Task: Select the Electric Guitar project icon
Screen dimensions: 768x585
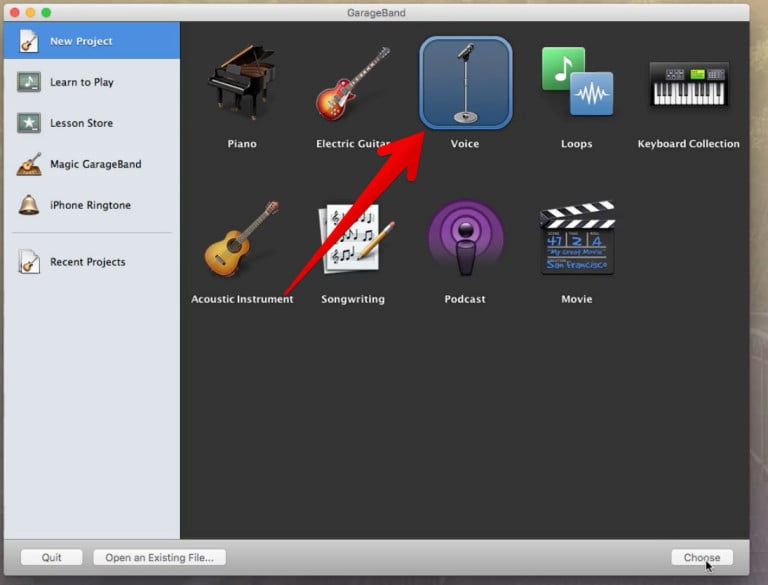Action: (353, 83)
